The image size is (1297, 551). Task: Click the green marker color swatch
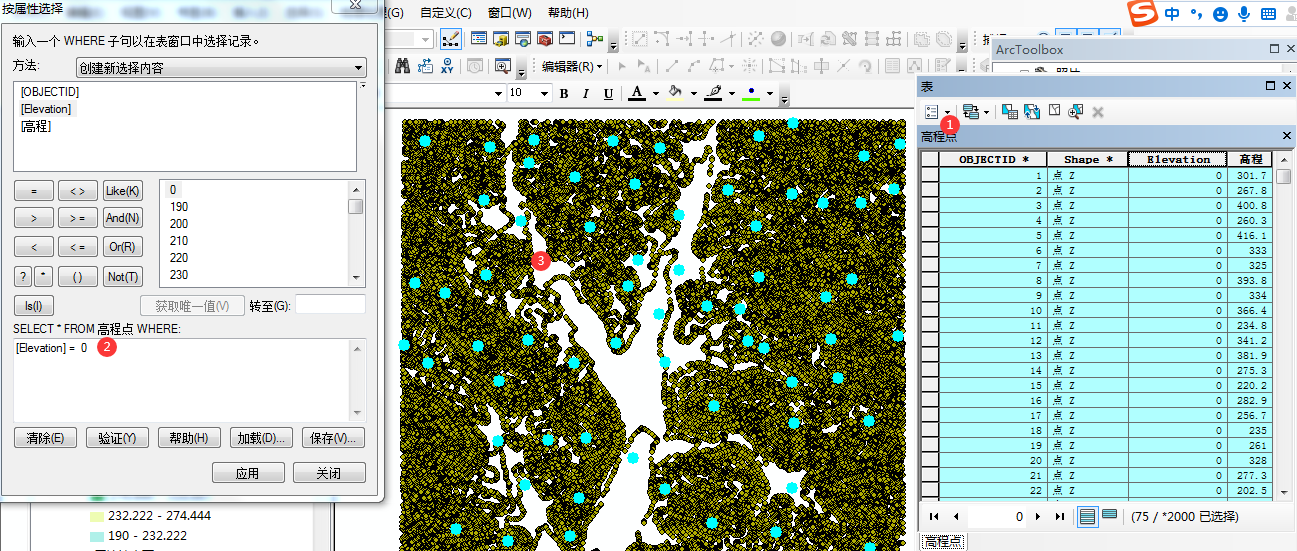tap(752, 93)
